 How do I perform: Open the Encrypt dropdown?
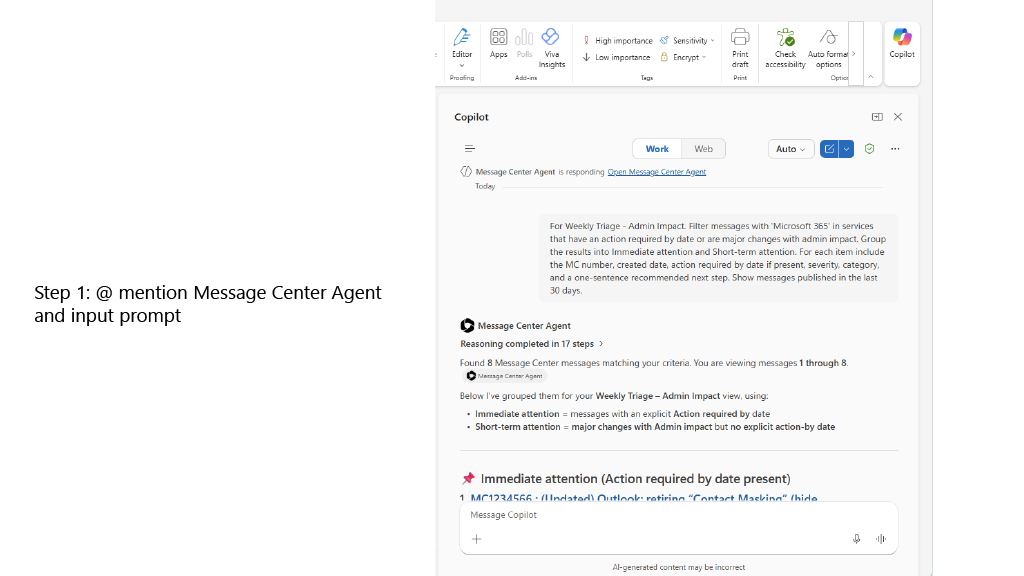(x=684, y=57)
